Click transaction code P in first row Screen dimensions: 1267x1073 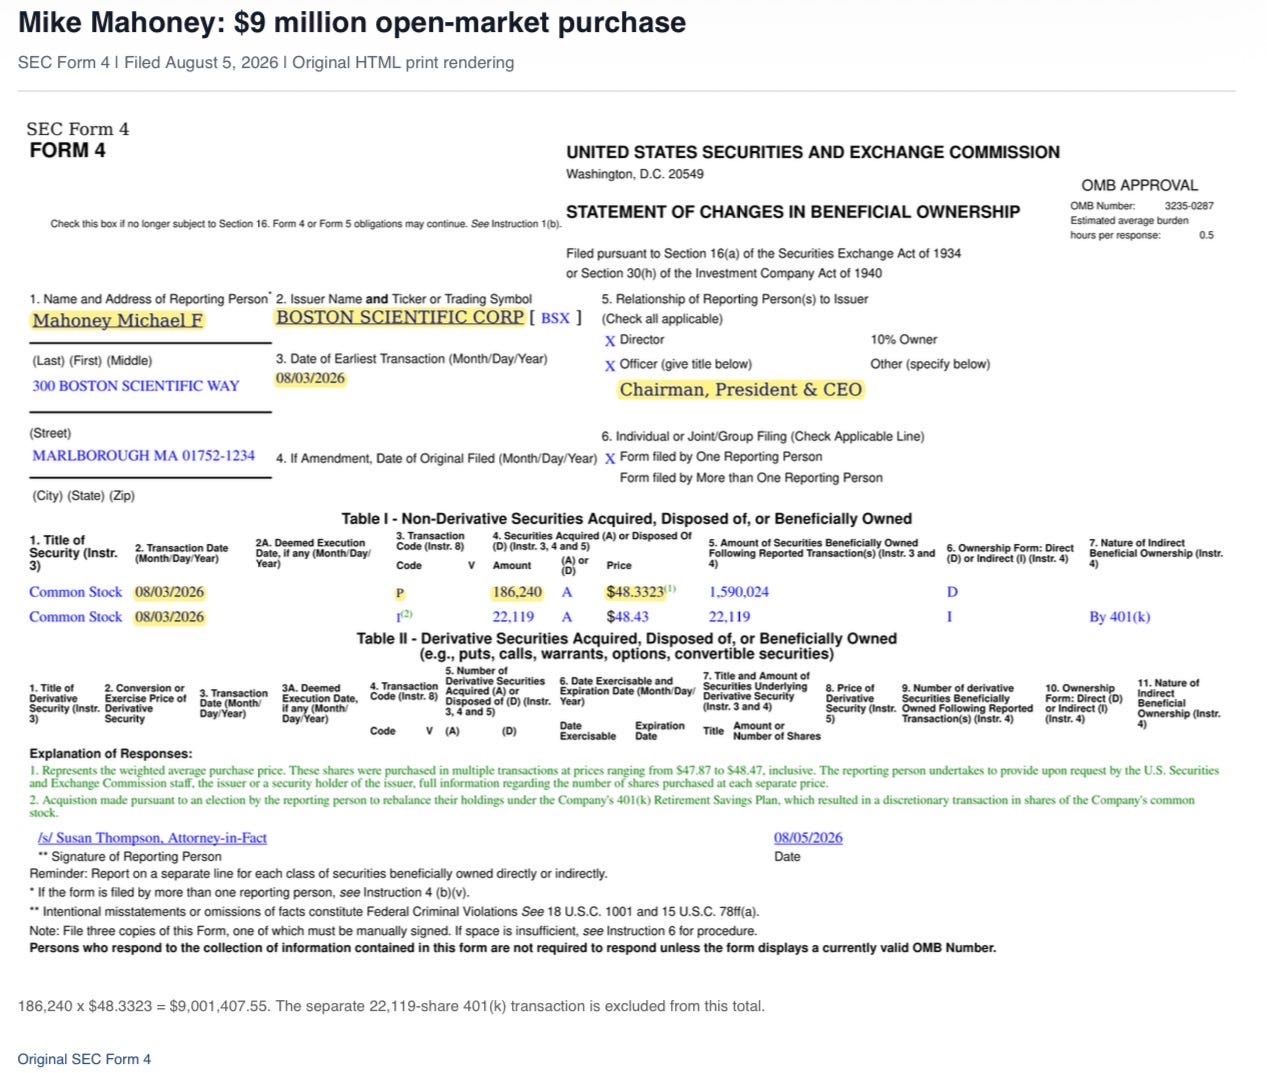click(400, 592)
